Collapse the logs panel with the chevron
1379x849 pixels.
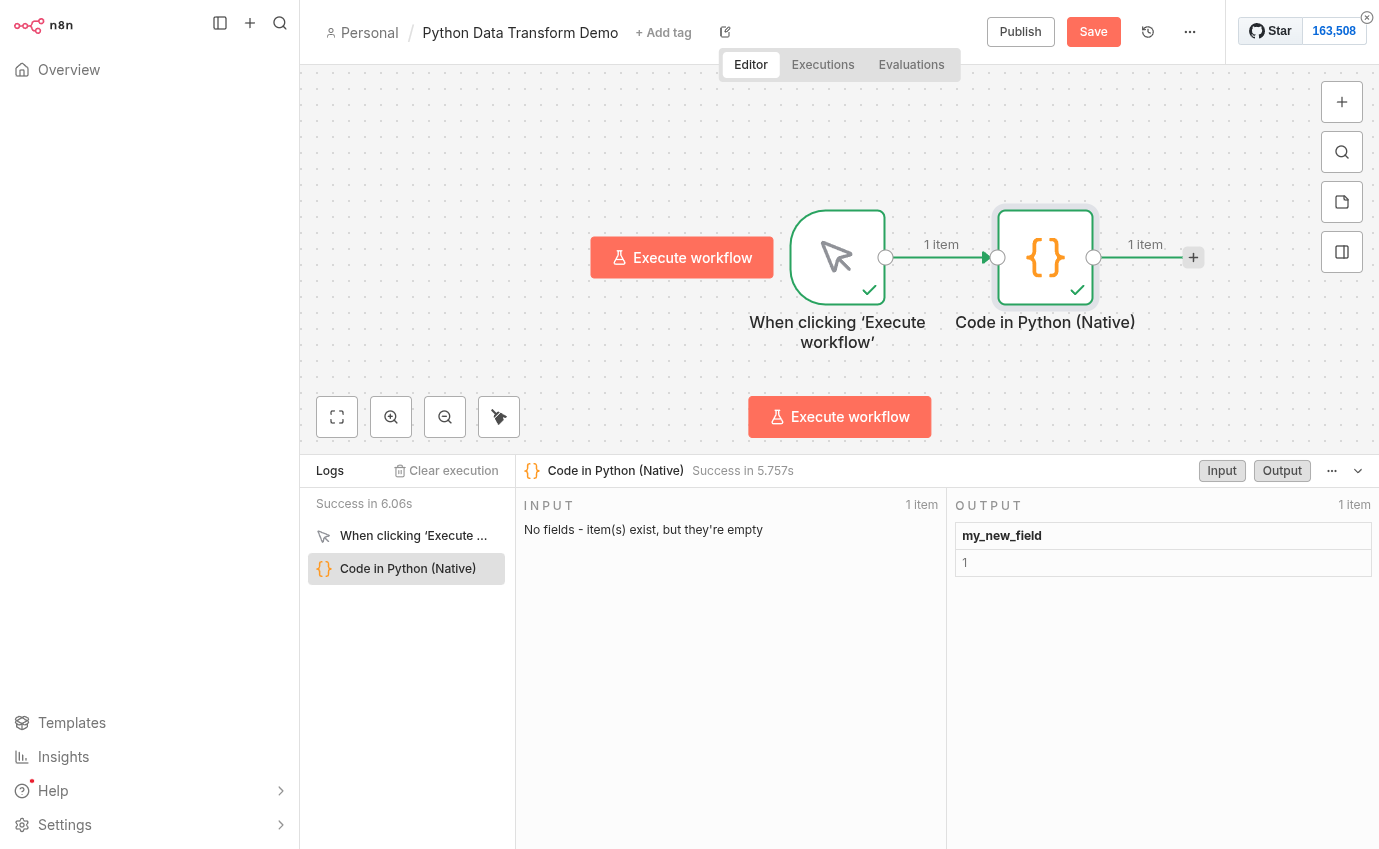[1358, 470]
